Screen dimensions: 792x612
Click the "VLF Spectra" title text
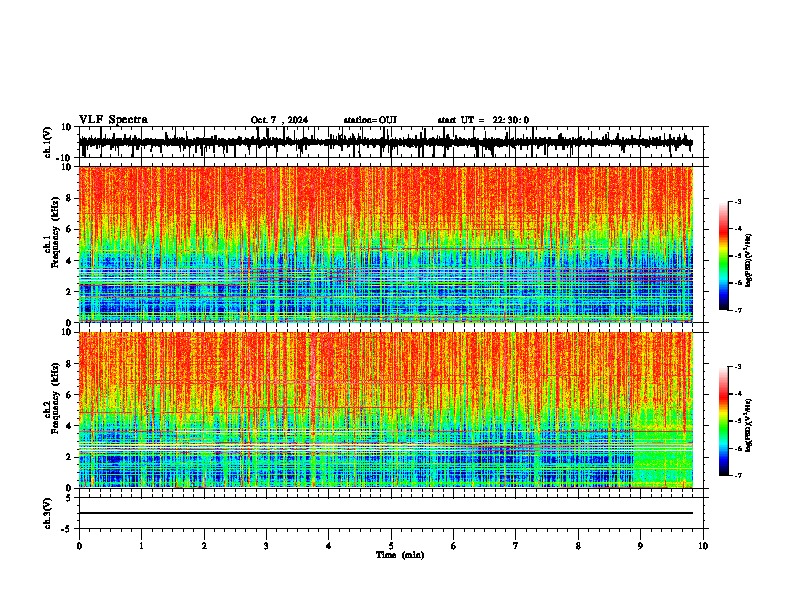113,120
